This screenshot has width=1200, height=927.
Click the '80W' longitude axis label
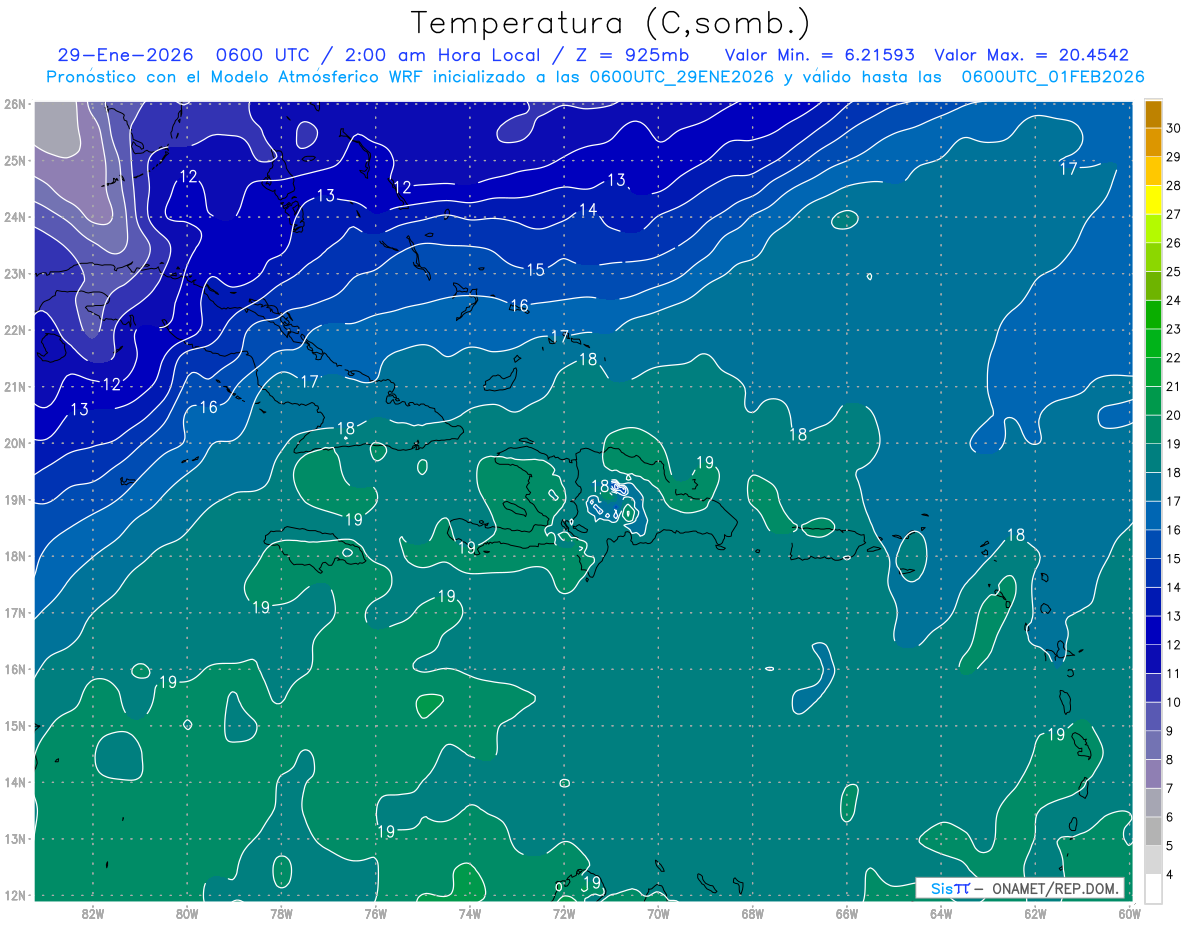click(187, 912)
